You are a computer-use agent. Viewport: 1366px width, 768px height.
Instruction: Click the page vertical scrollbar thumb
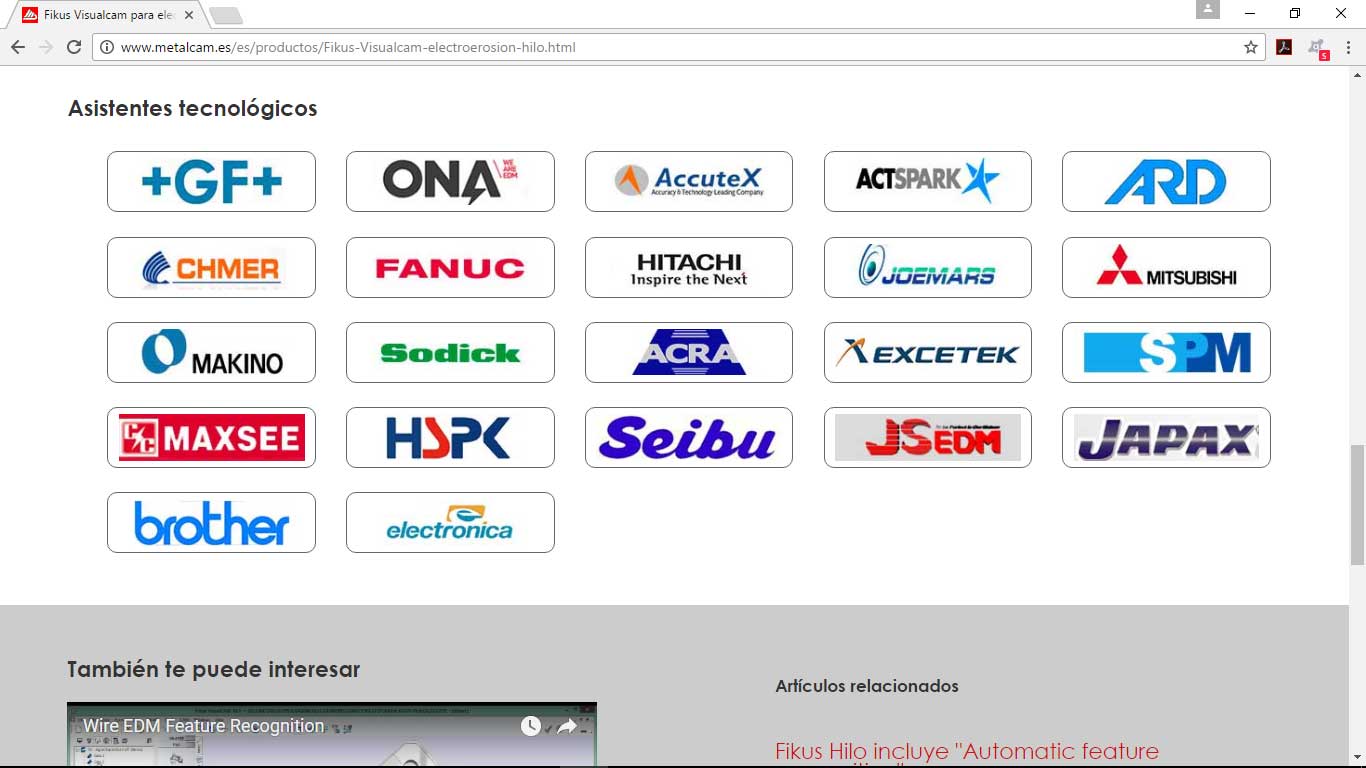coord(1357,505)
